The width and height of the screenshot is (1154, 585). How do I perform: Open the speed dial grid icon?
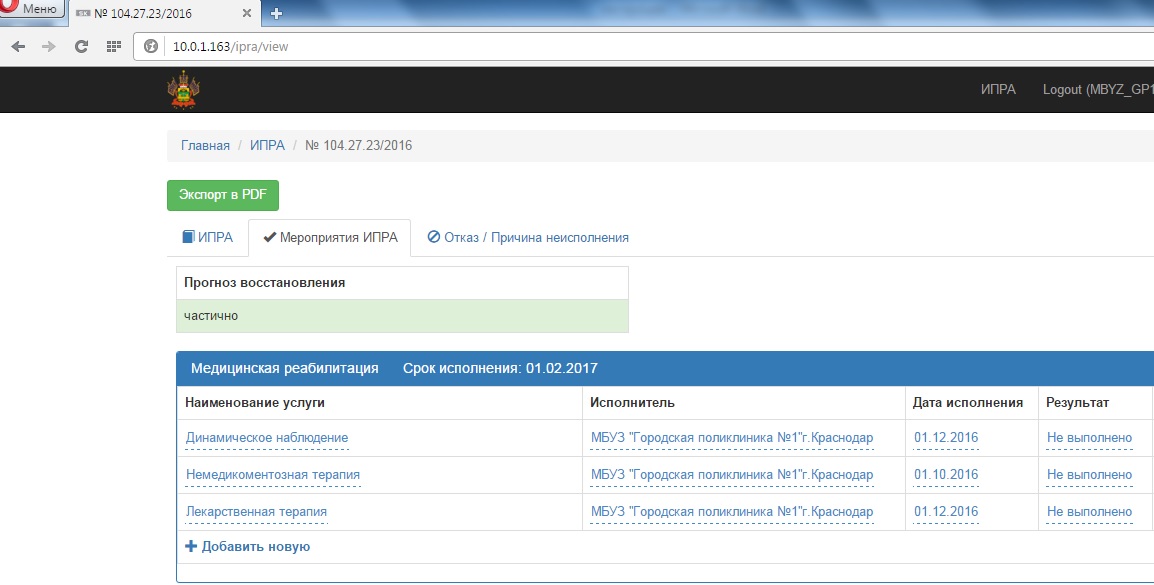[x=113, y=46]
